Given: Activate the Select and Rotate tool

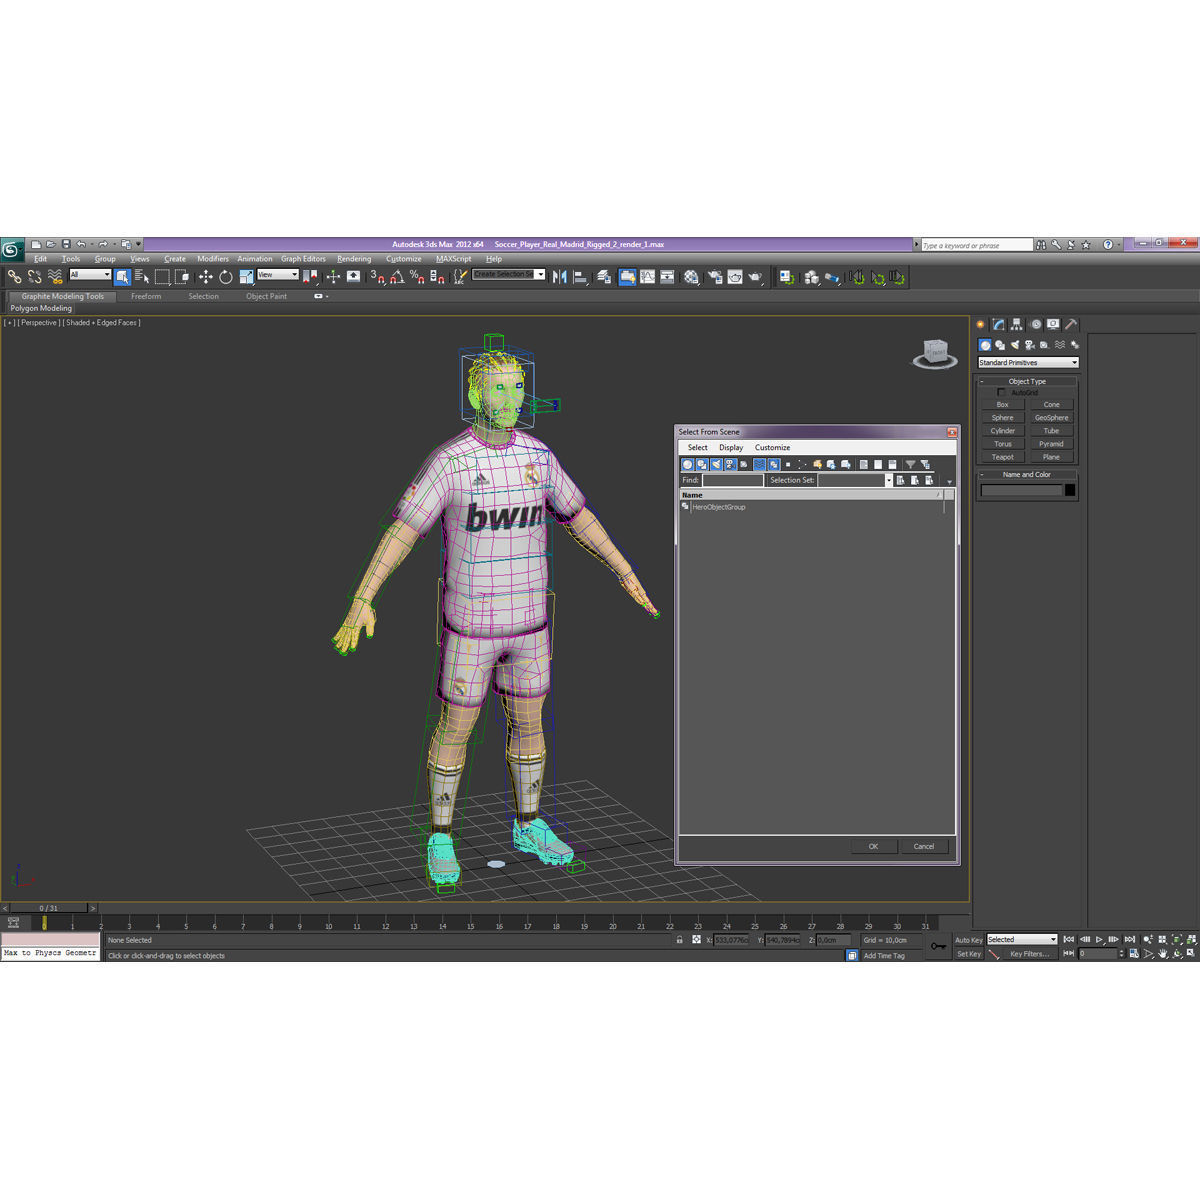Looking at the screenshot, I should point(225,277).
